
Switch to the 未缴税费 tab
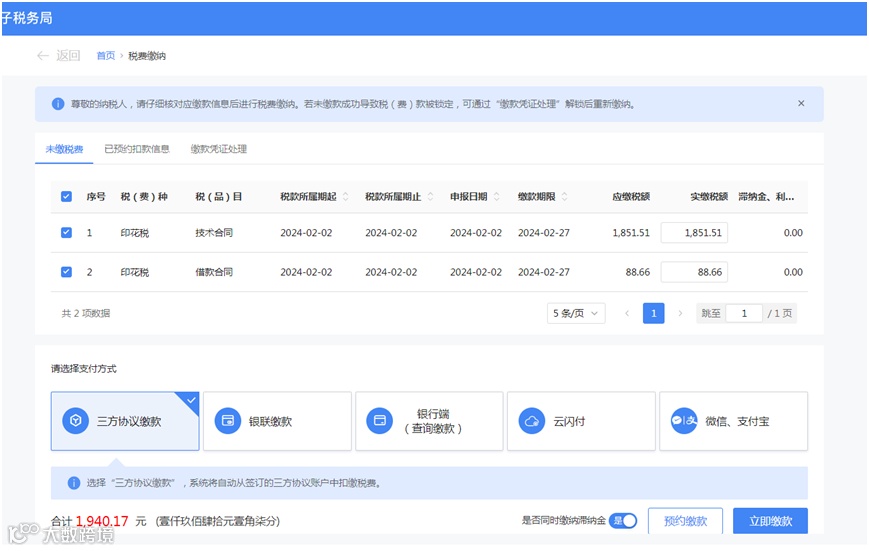[64, 149]
